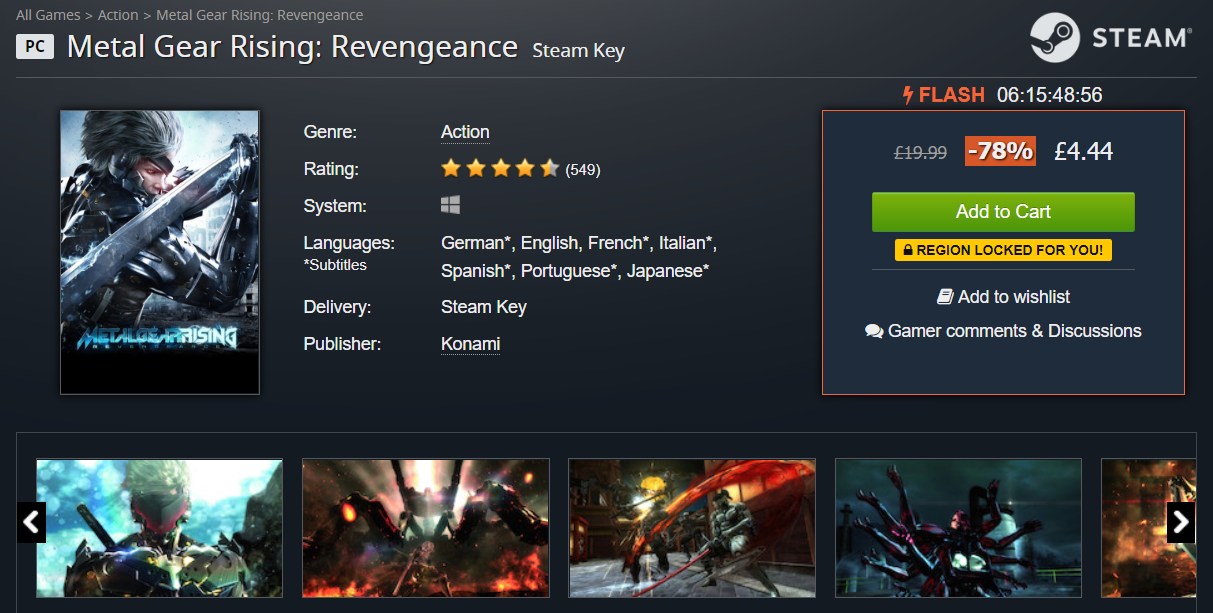Click the Region Locked For You badge
1213x613 pixels.
click(x=1003, y=250)
